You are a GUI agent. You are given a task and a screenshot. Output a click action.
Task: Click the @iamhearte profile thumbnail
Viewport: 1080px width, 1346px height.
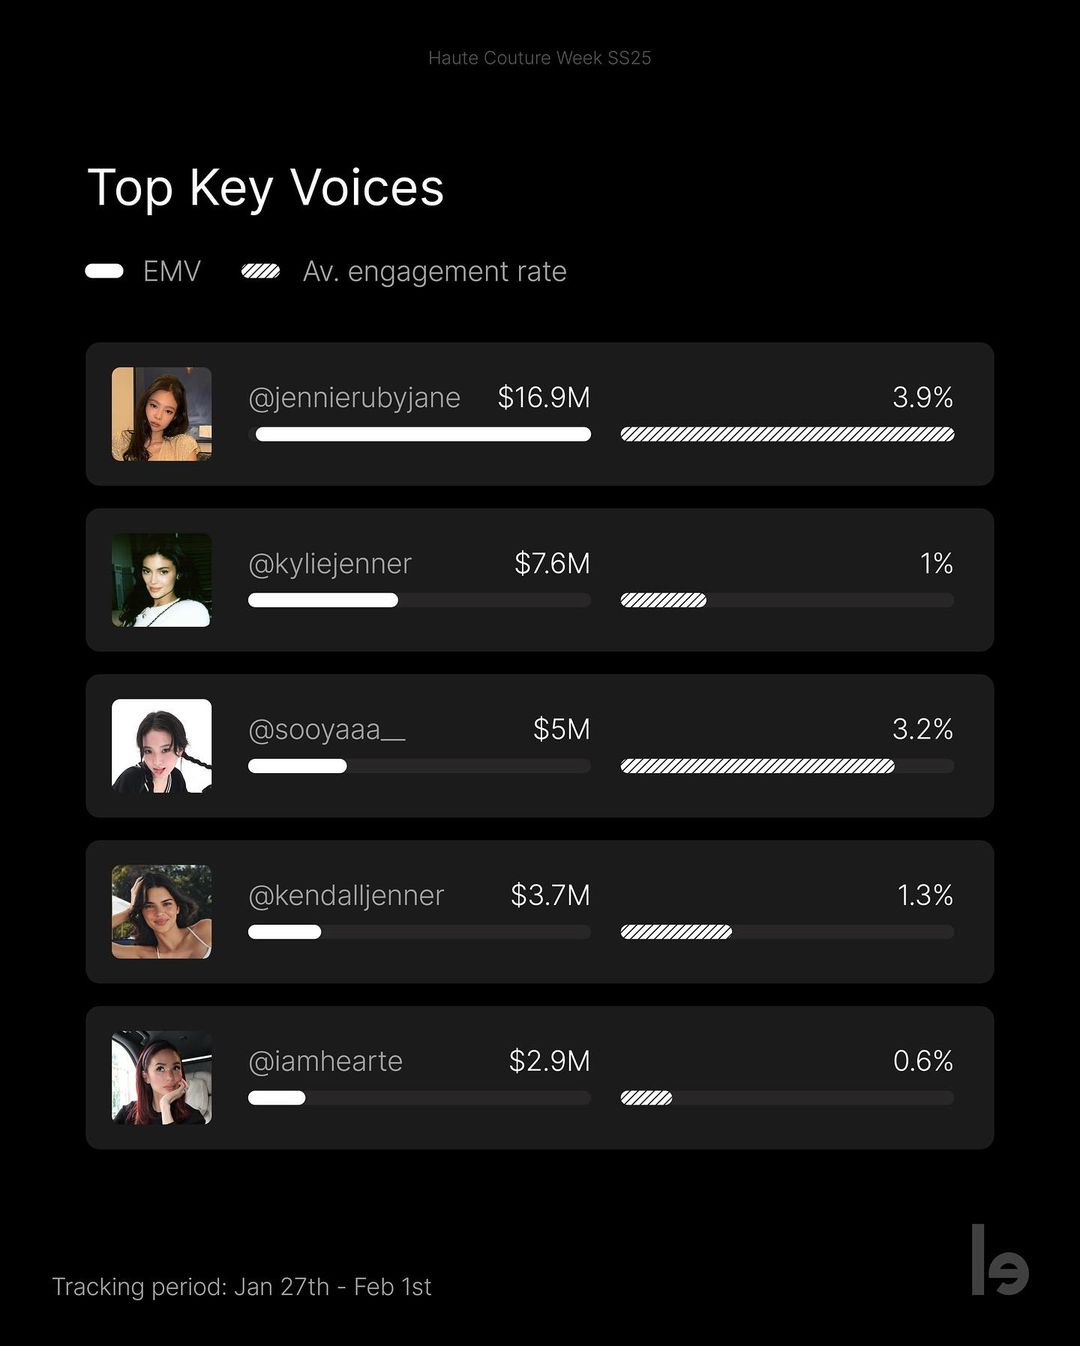click(x=162, y=1078)
